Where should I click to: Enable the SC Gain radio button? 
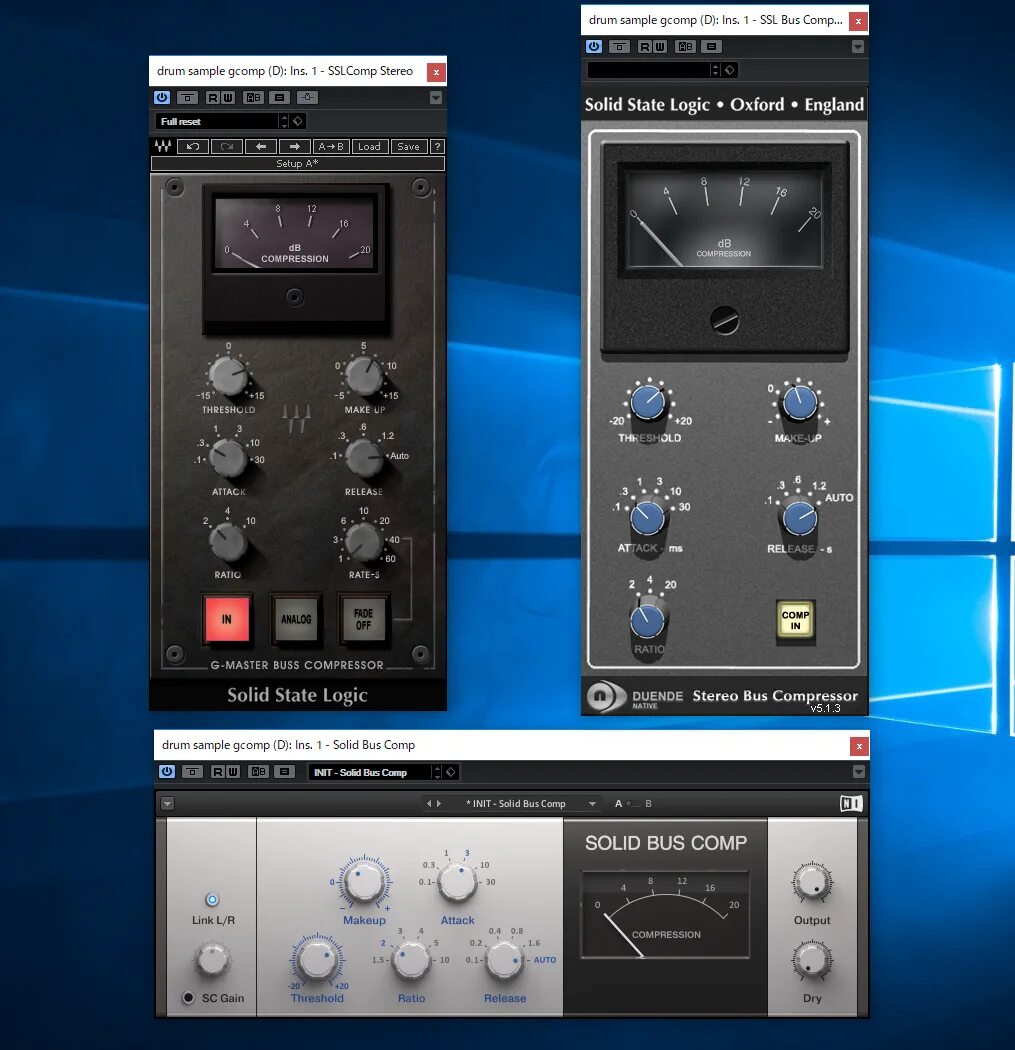tap(188, 998)
